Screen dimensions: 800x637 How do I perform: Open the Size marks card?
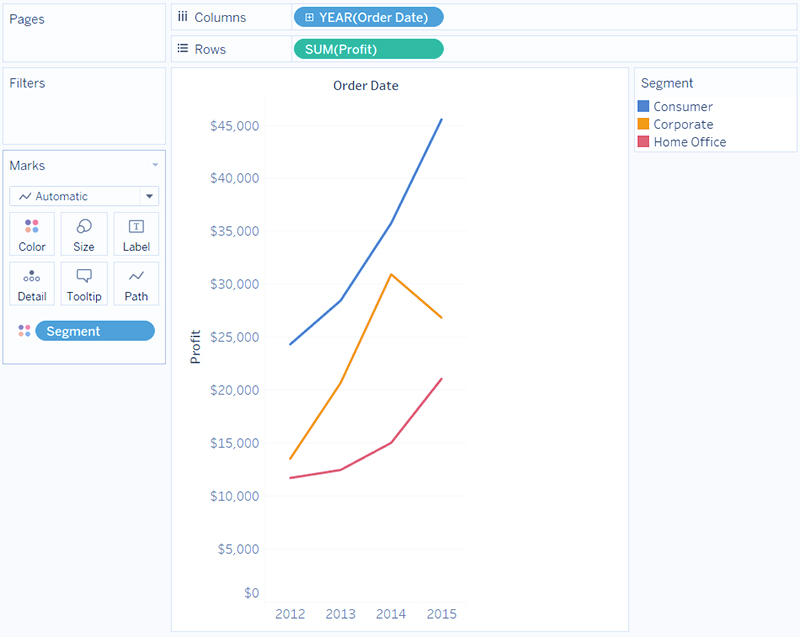(84, 234)
